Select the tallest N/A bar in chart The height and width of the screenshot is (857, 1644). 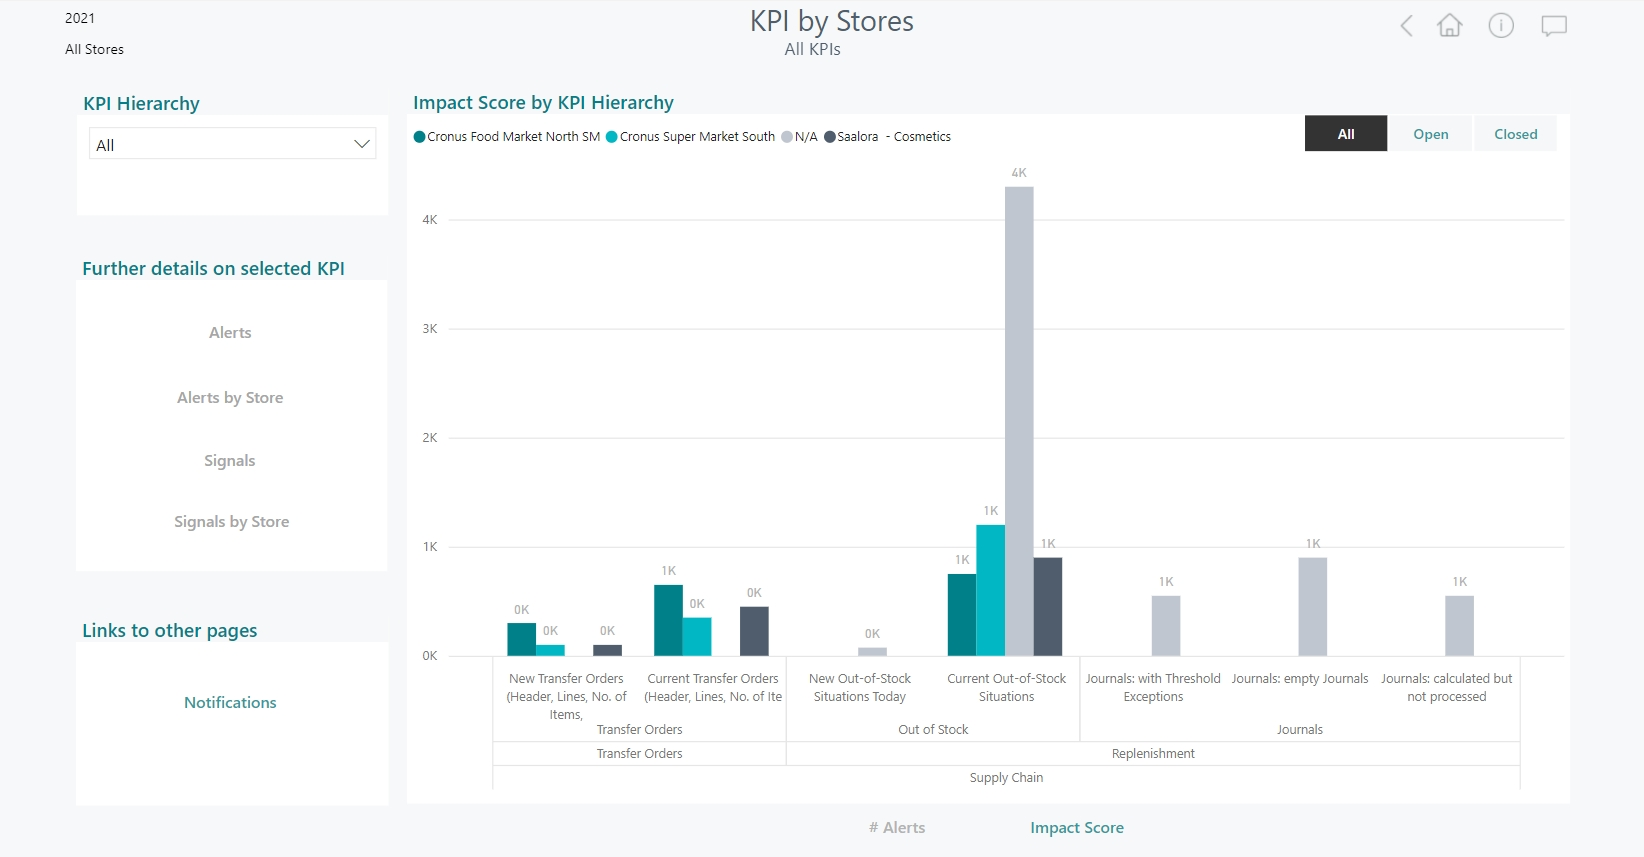tap(1019, 420)
